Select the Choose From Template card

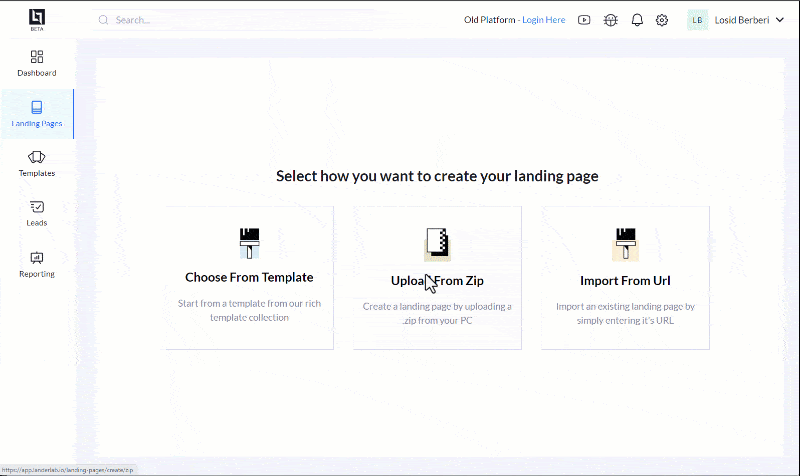(249, 278)
